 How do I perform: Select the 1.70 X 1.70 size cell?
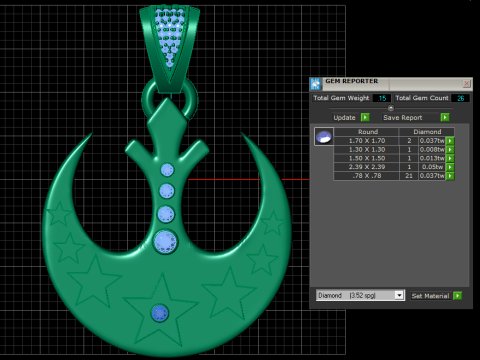tap(367, 141)
